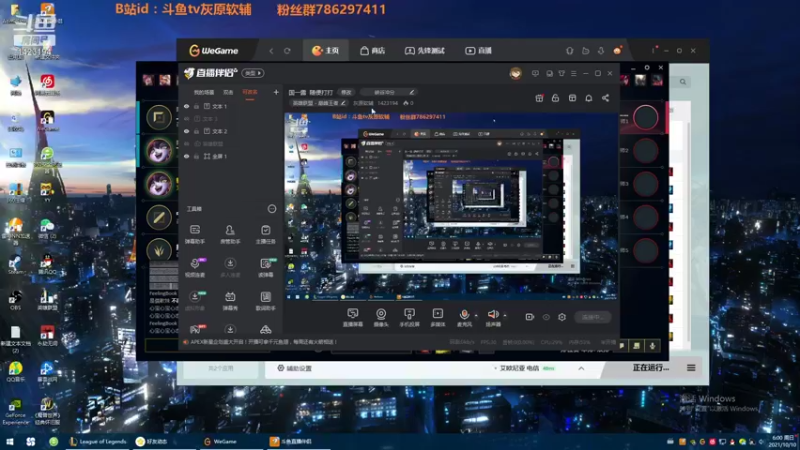800x450 pixels.
Task: Click the lock icon above the preview
Action: (x=556, y=98)
